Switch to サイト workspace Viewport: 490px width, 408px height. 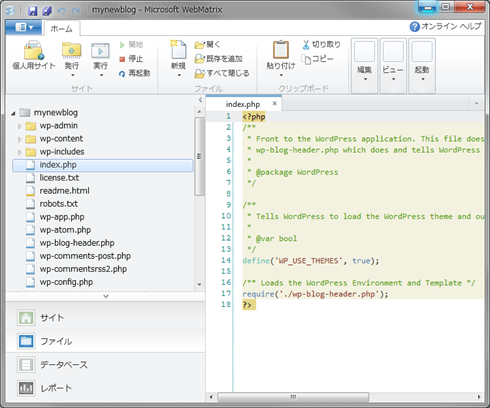pos(105,318)
